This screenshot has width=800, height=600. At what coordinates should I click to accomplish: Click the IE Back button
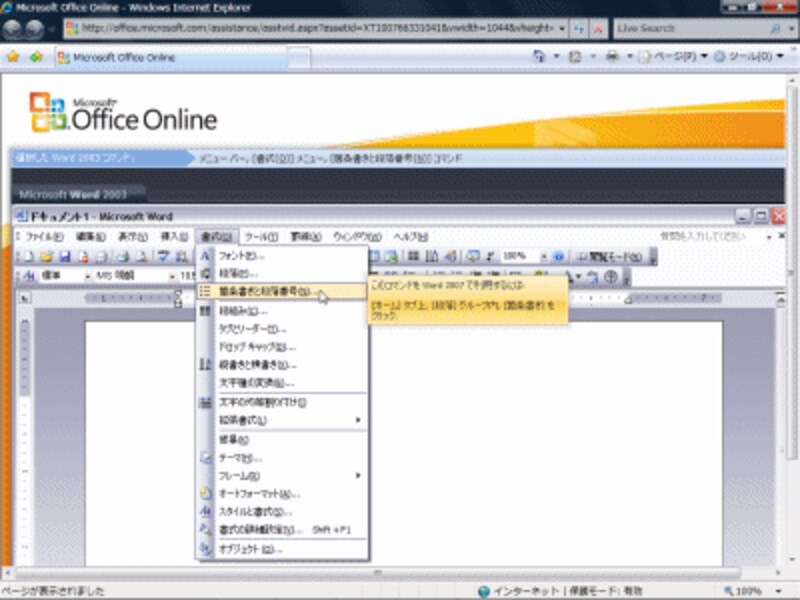point(13,29)
